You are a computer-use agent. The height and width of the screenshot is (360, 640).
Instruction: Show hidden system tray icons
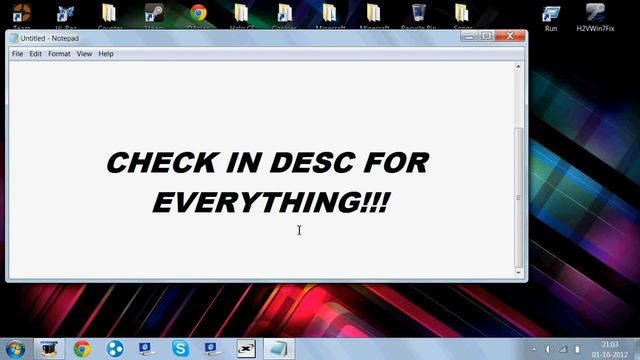tap(534, 349)
